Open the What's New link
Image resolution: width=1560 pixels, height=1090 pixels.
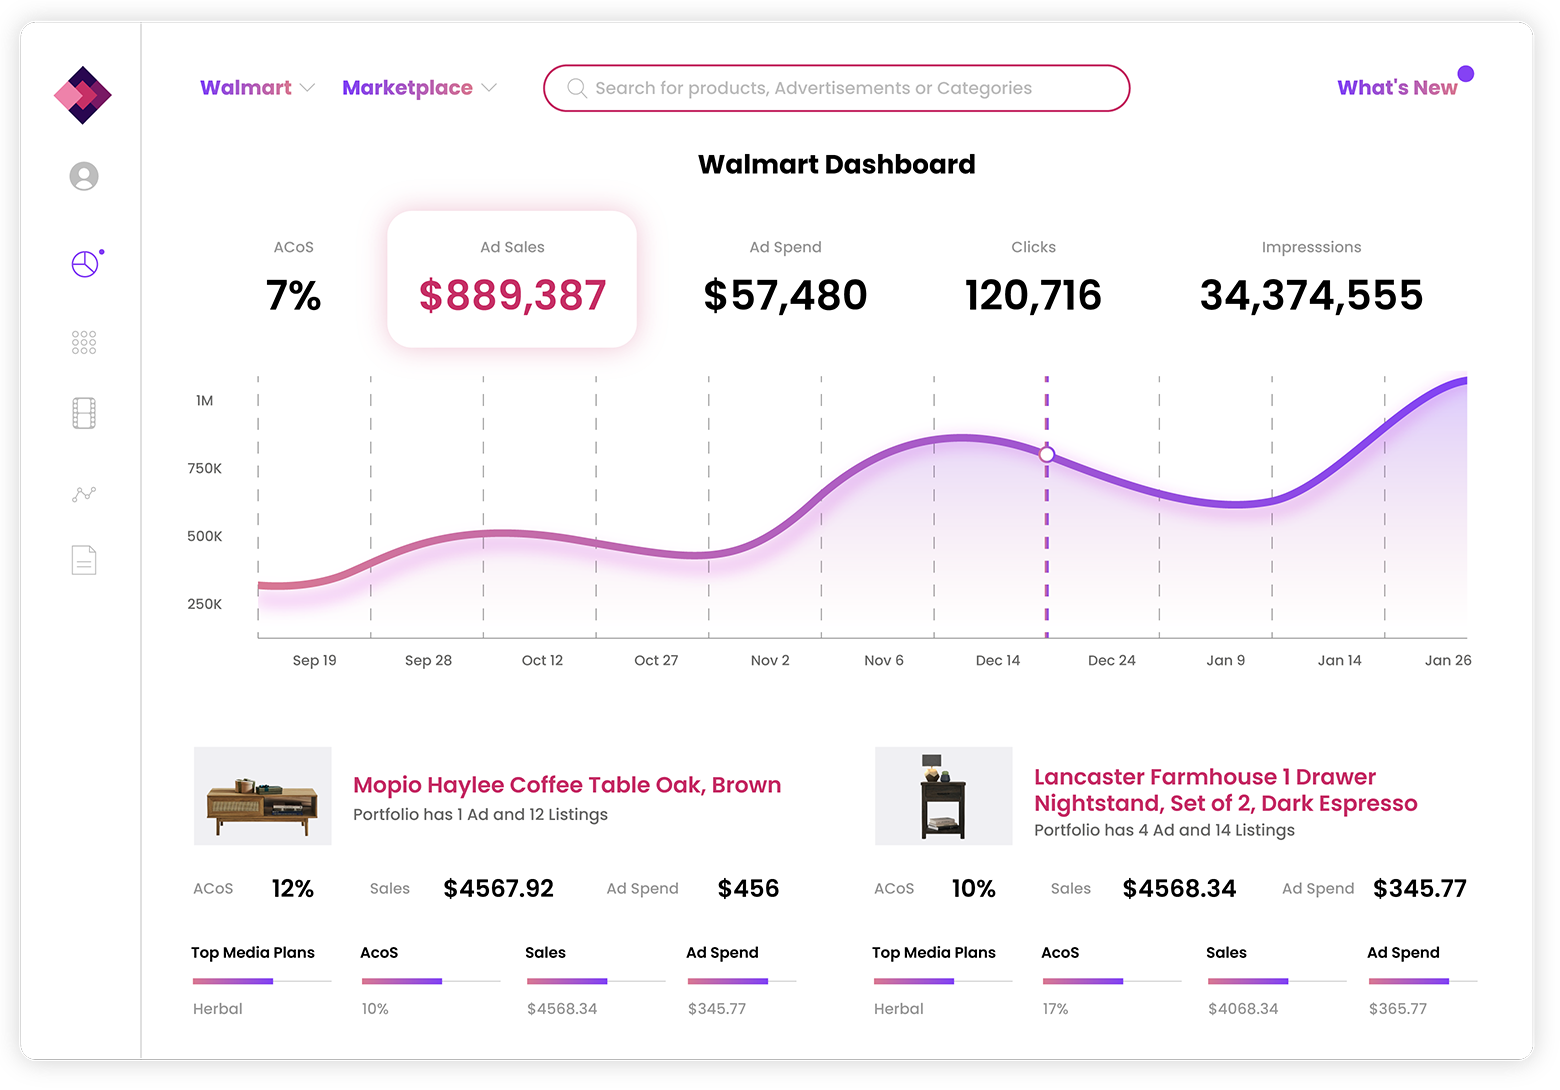point(1397,88)
